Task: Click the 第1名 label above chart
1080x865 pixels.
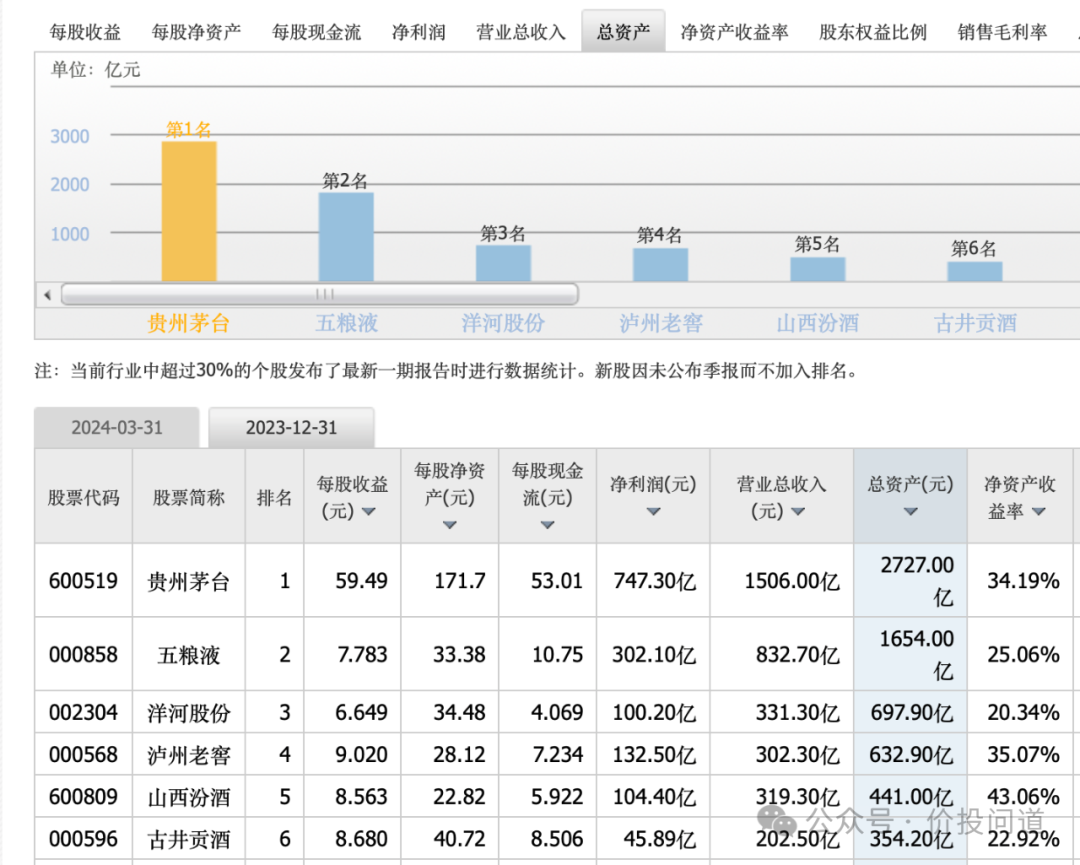Action: coord(189,129)
